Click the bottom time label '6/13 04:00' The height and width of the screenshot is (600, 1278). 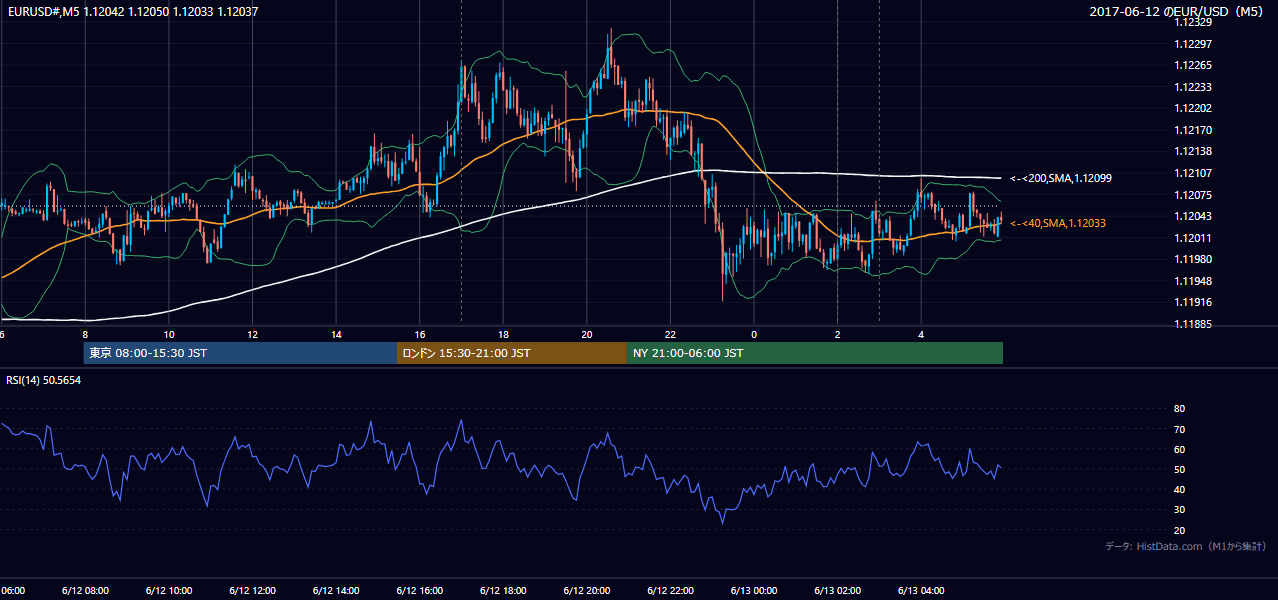point(922,591)
